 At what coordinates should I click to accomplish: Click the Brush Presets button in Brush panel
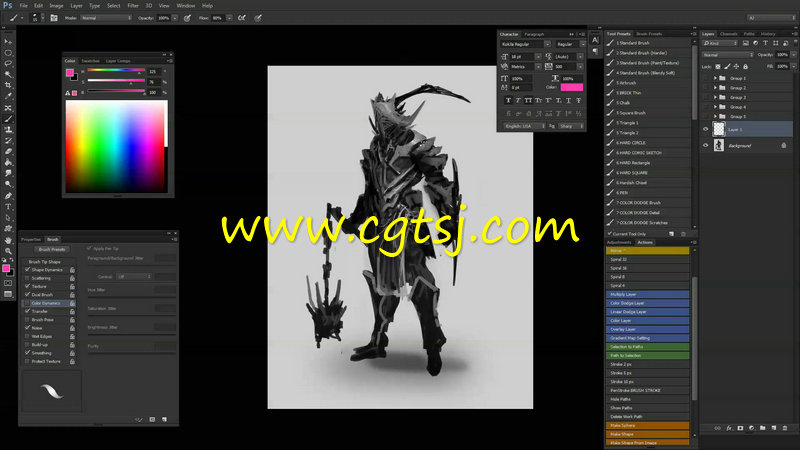click(52, 249)
